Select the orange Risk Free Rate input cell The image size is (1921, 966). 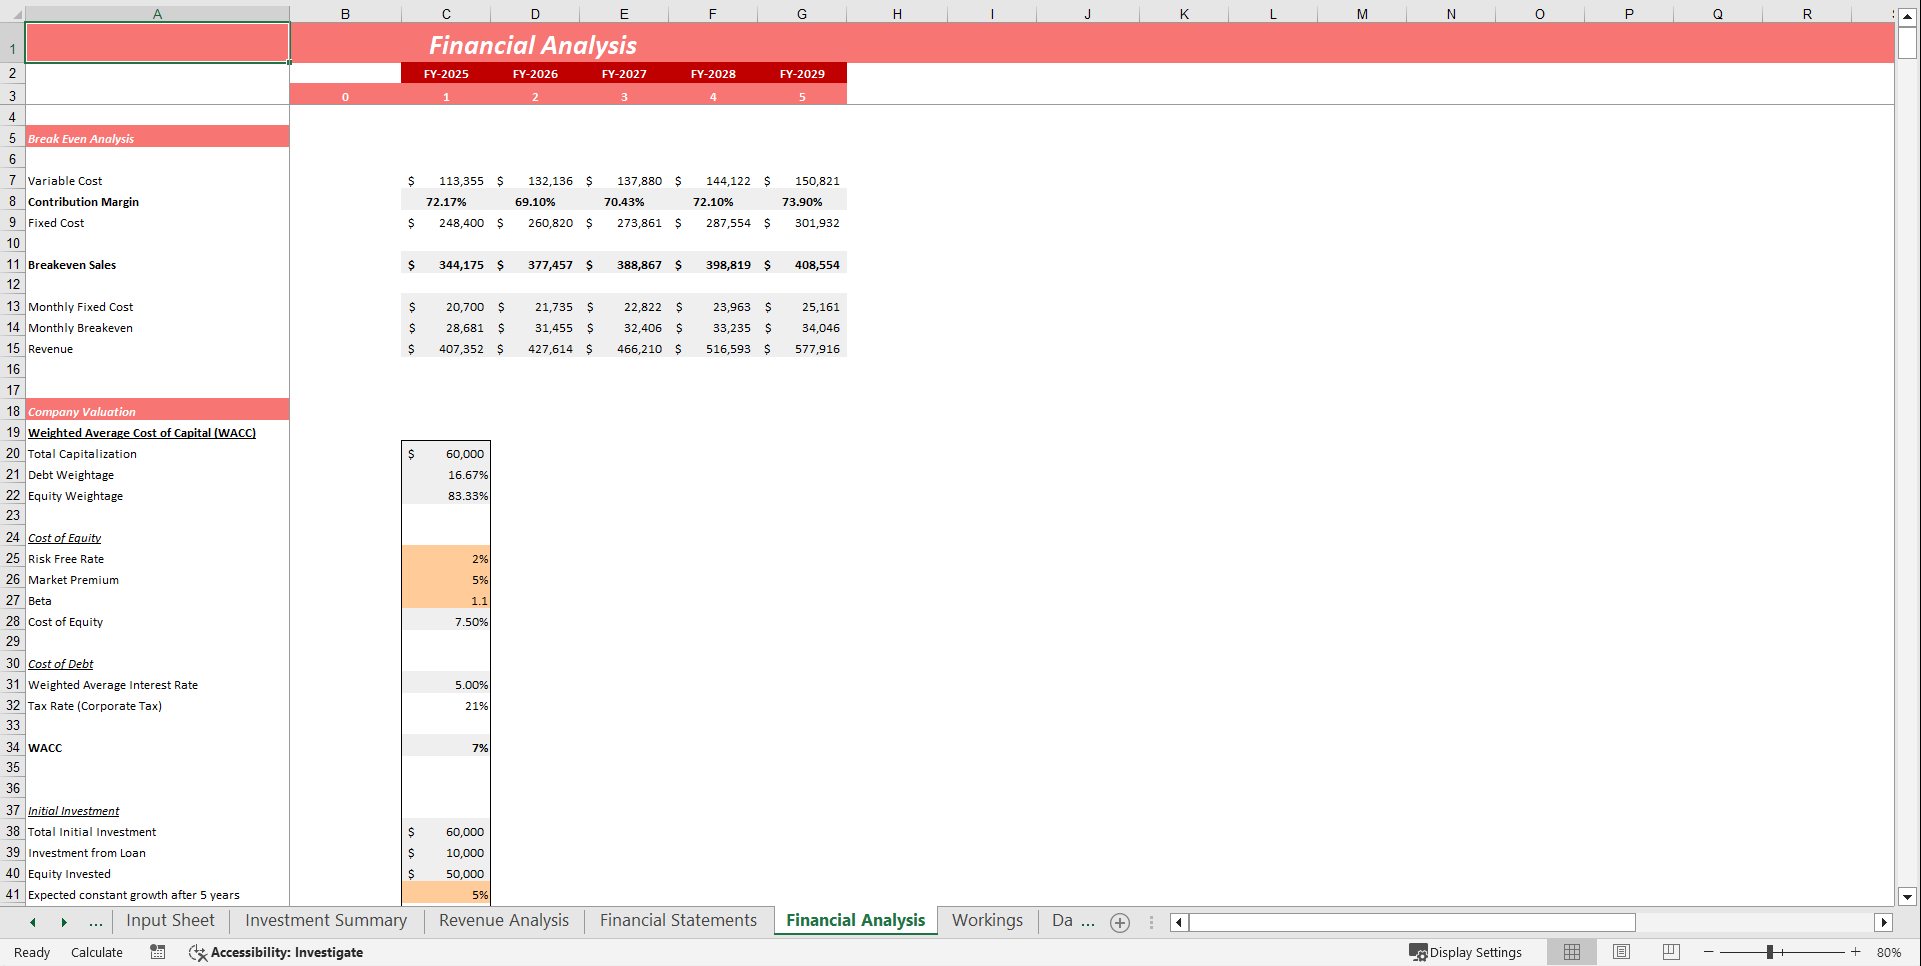coord(445,558)
